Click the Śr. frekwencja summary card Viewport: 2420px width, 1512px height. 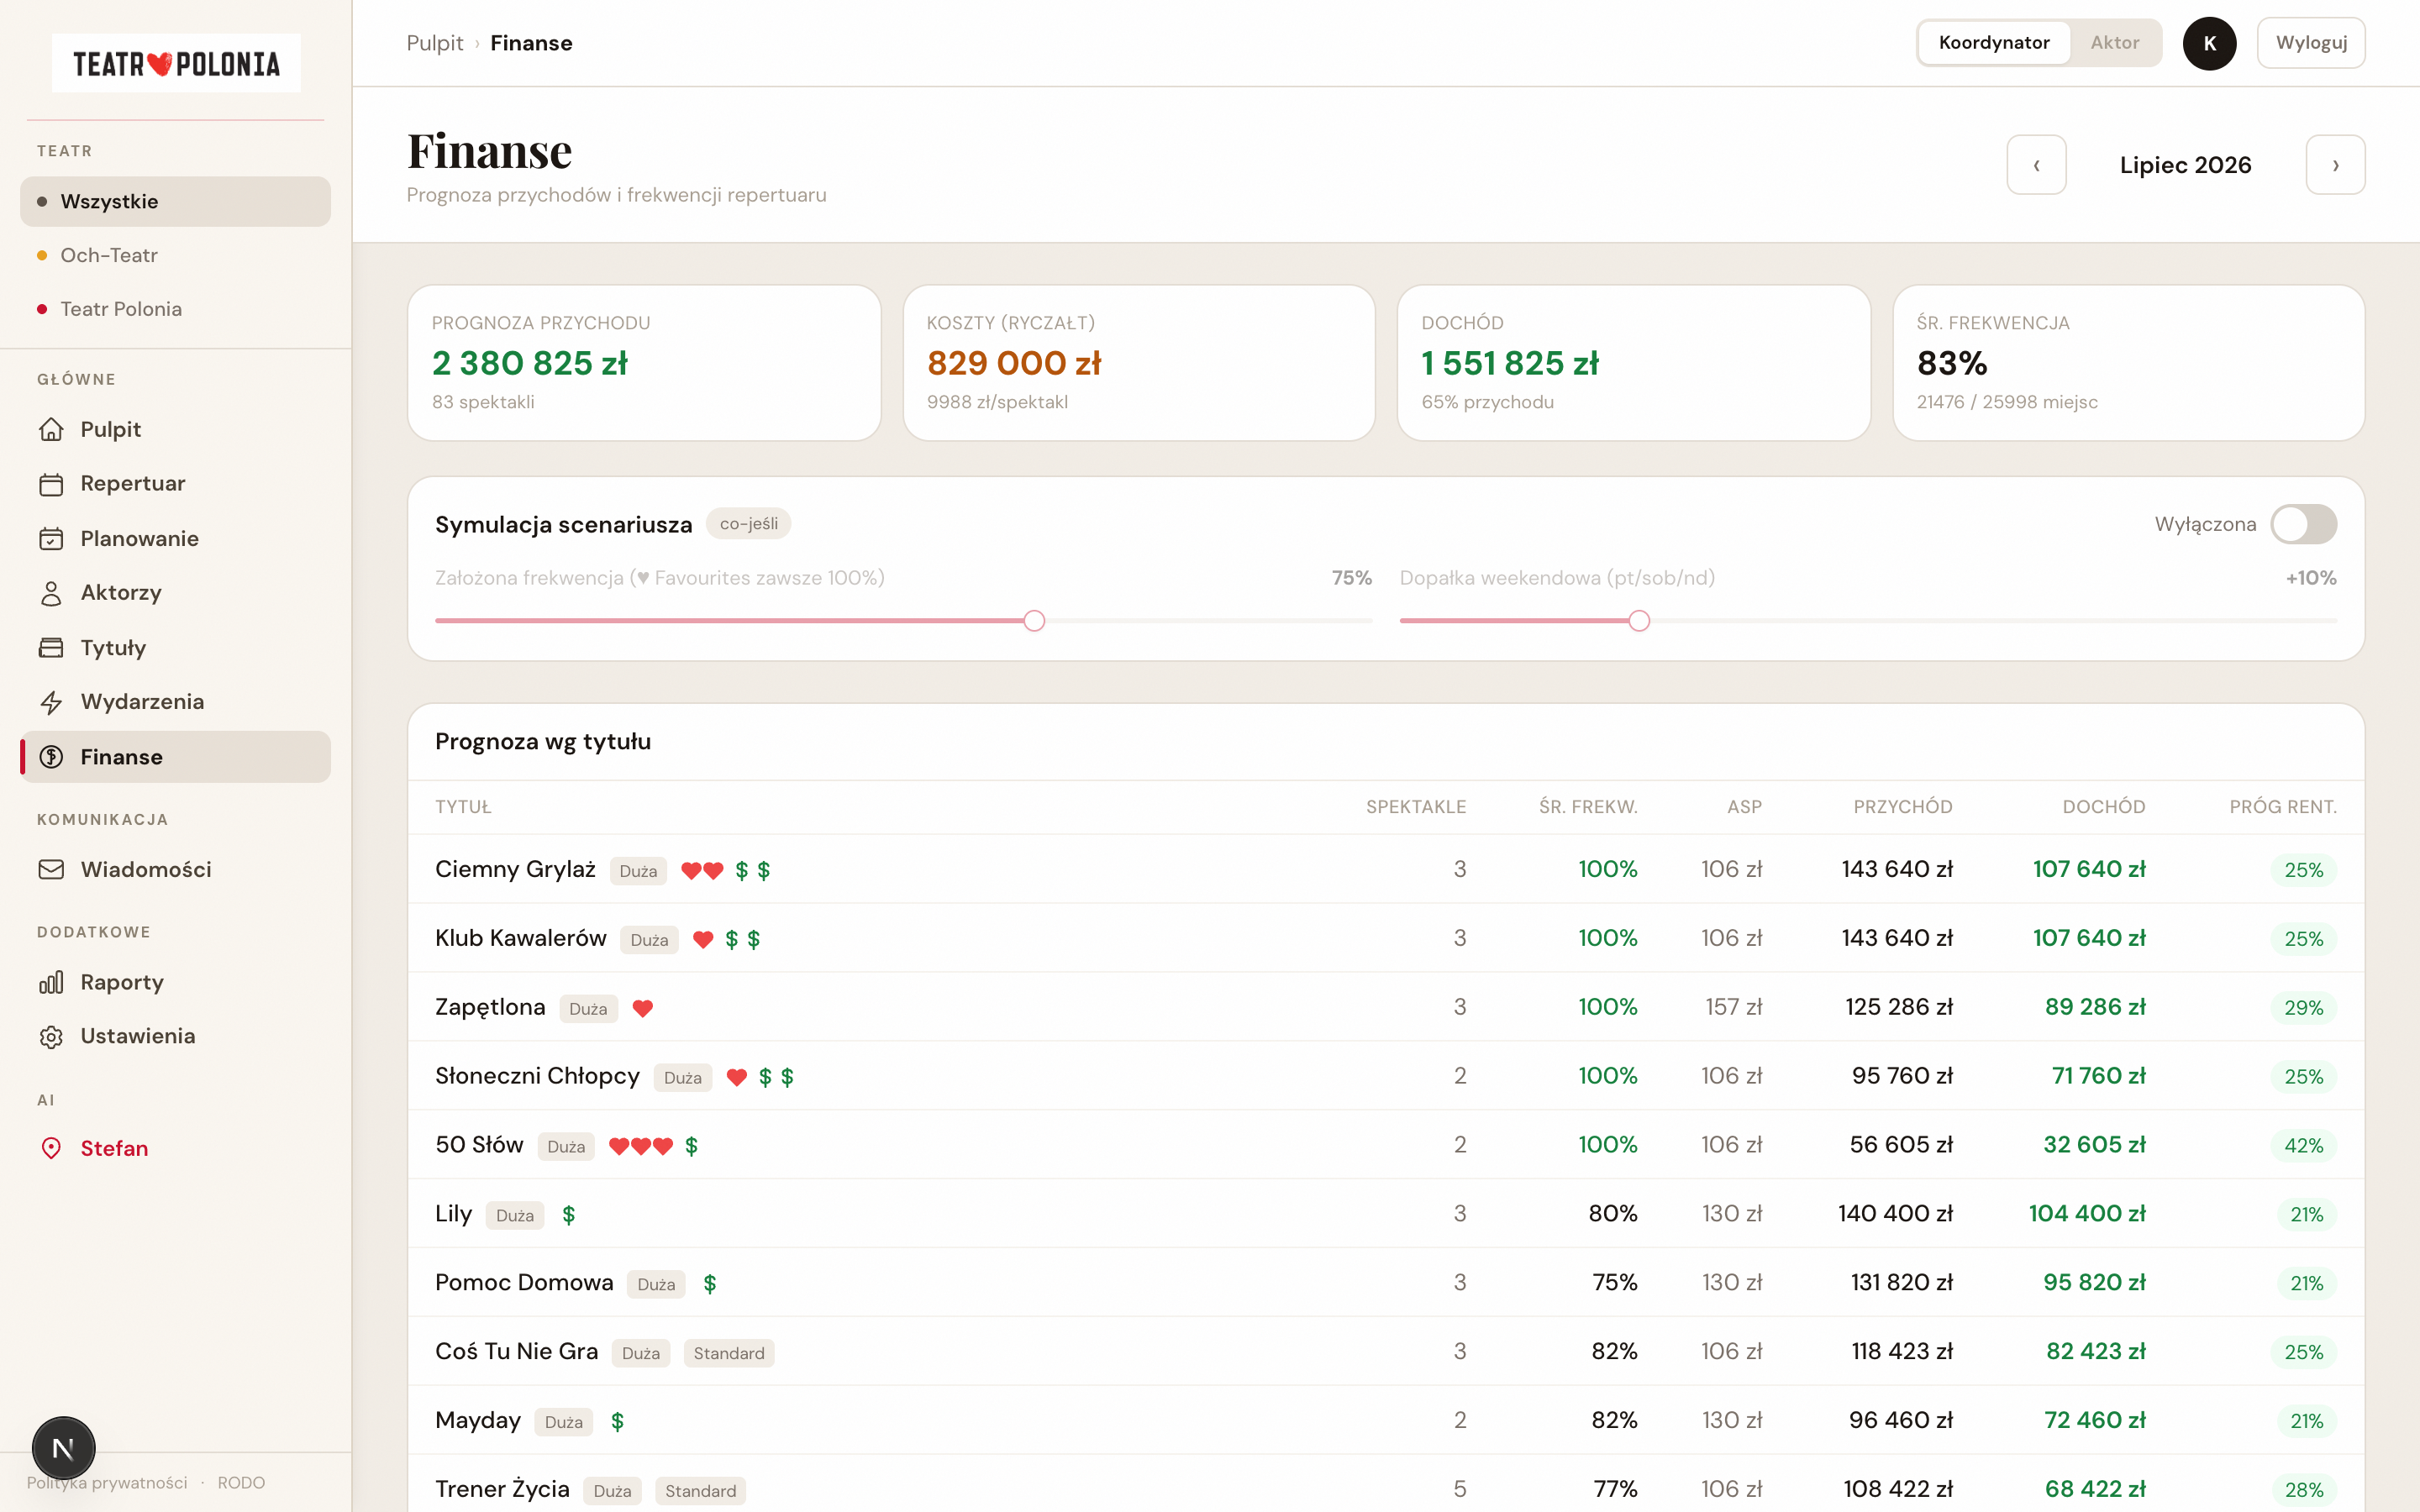click(2129, 363)
